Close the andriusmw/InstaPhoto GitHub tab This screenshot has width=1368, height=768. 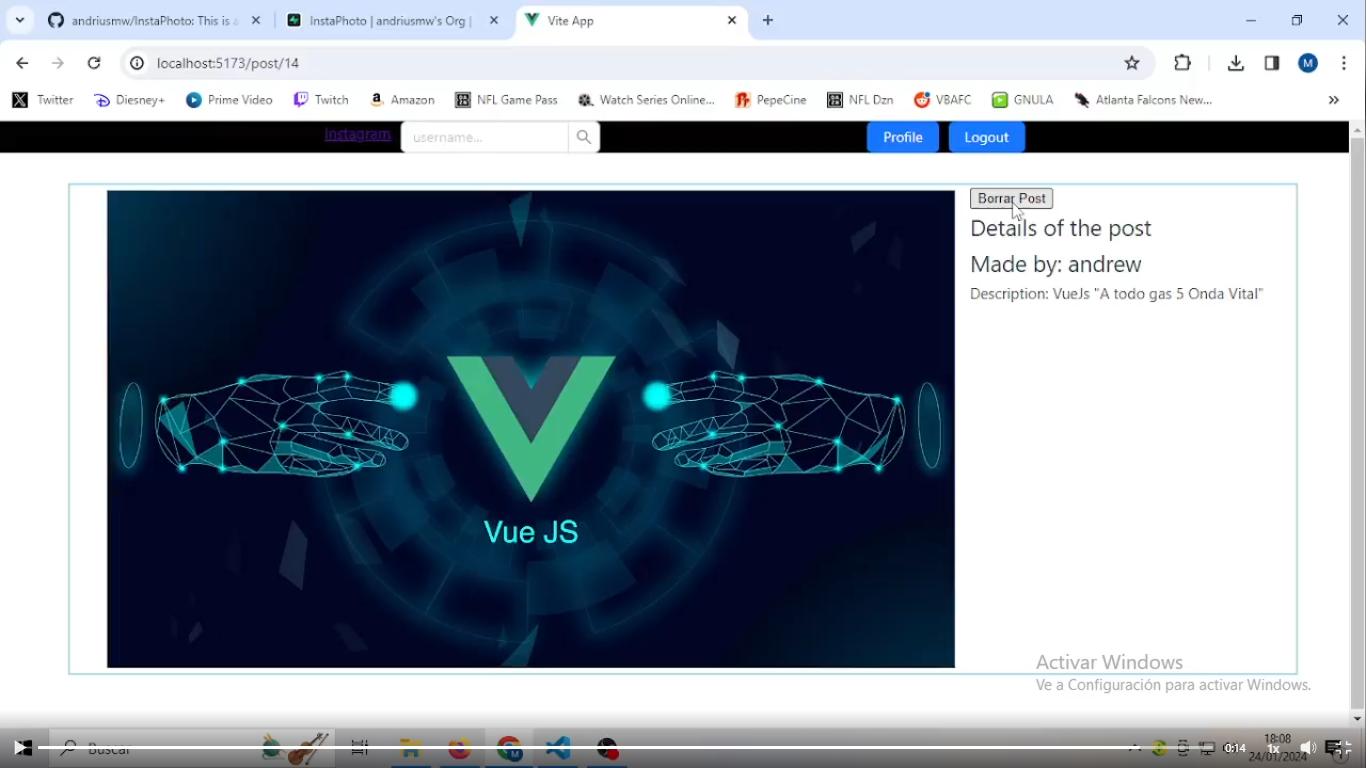tap(256, 20)
